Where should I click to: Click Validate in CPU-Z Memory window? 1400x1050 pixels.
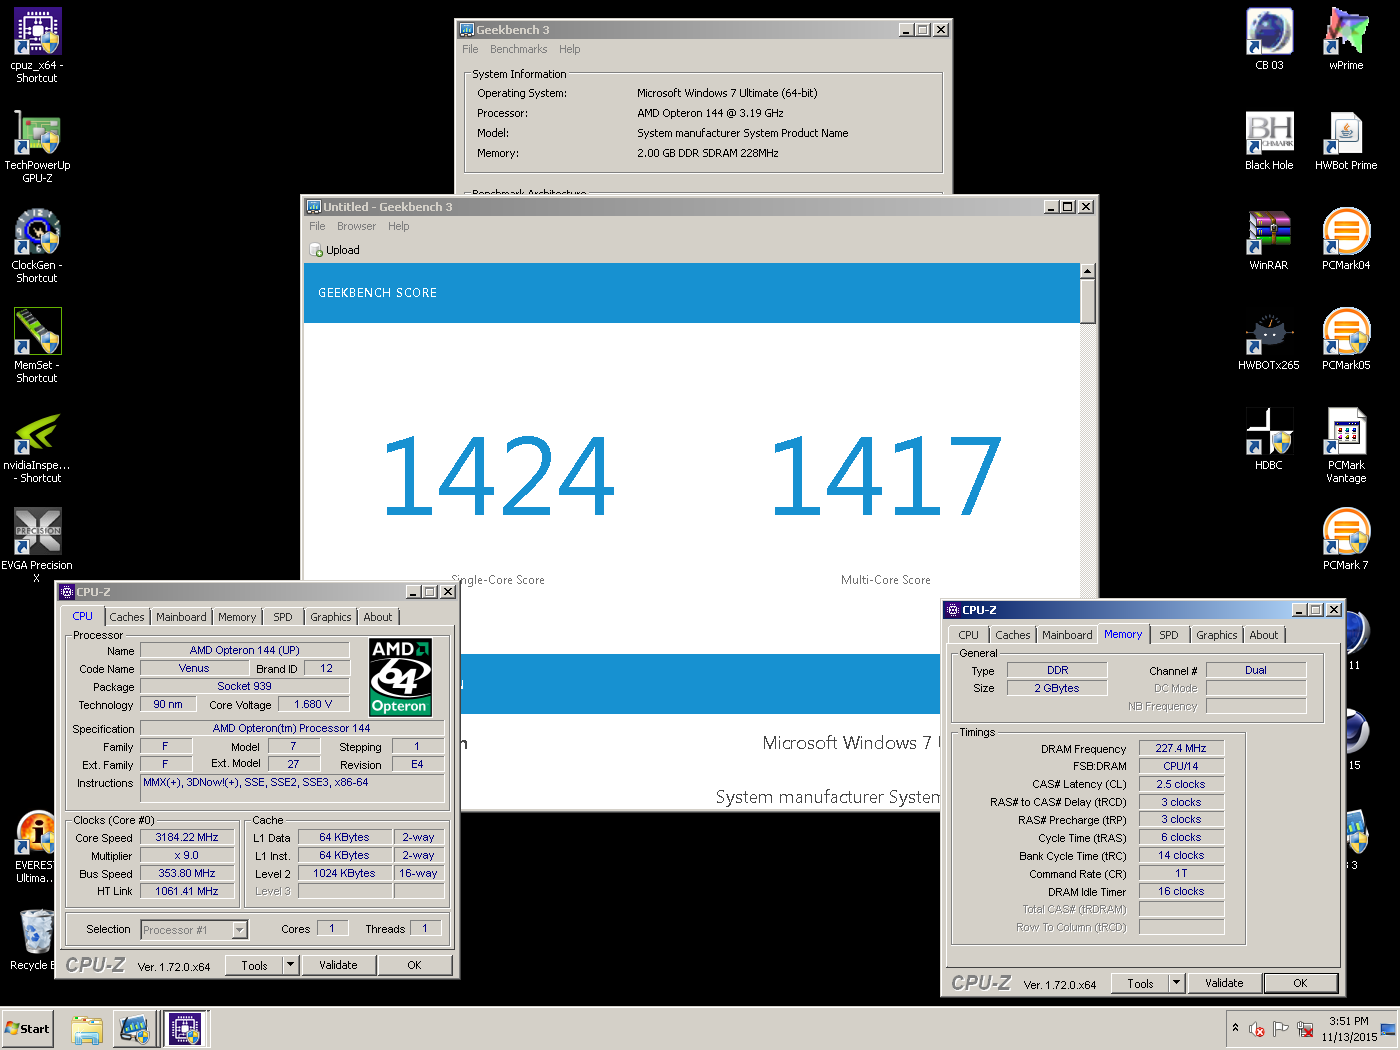coord(1224,983)
